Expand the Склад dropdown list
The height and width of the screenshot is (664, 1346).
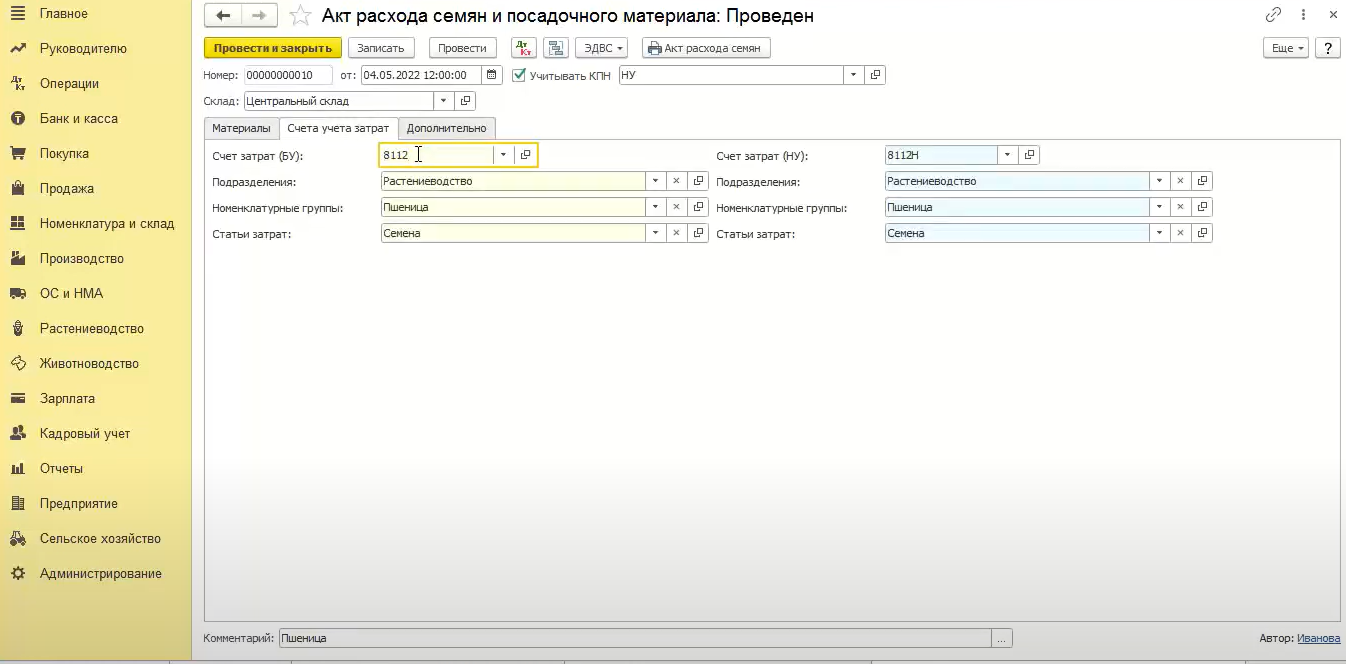pos(443,101)
